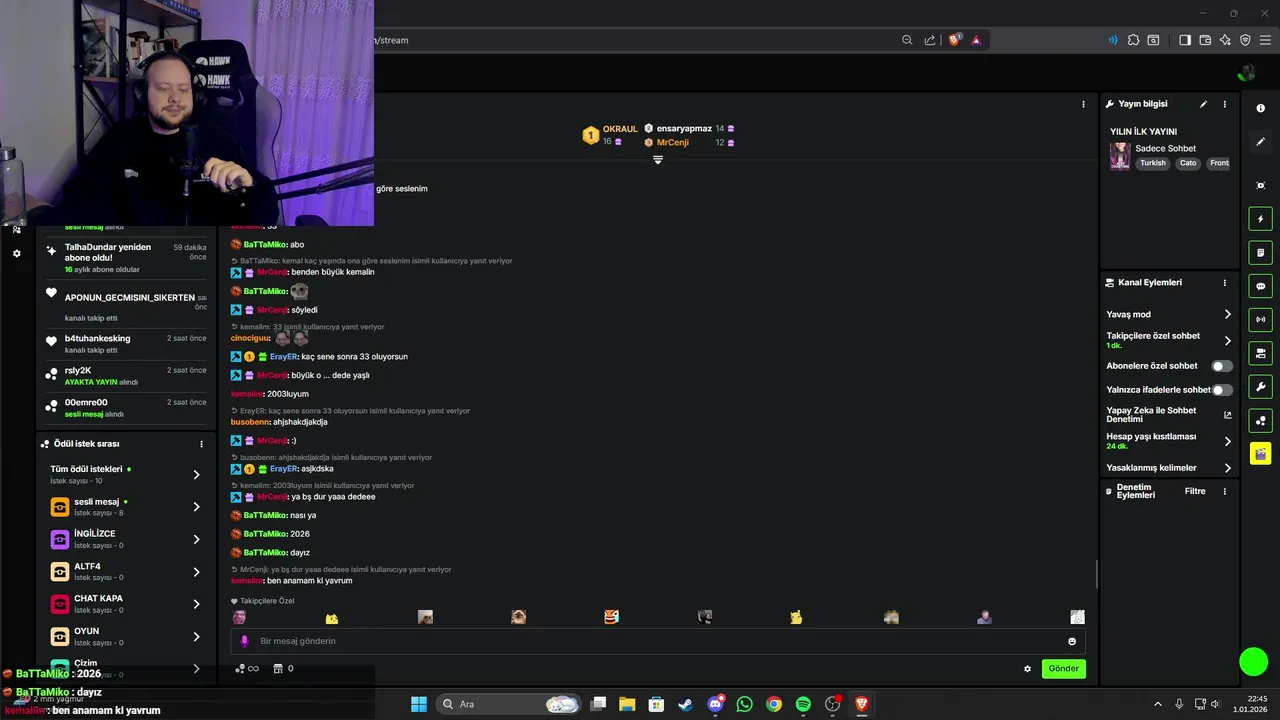Expand Yasaklanmış kelimeler list
This screenshot has width=1280, height=720.
click(1227, 468)
